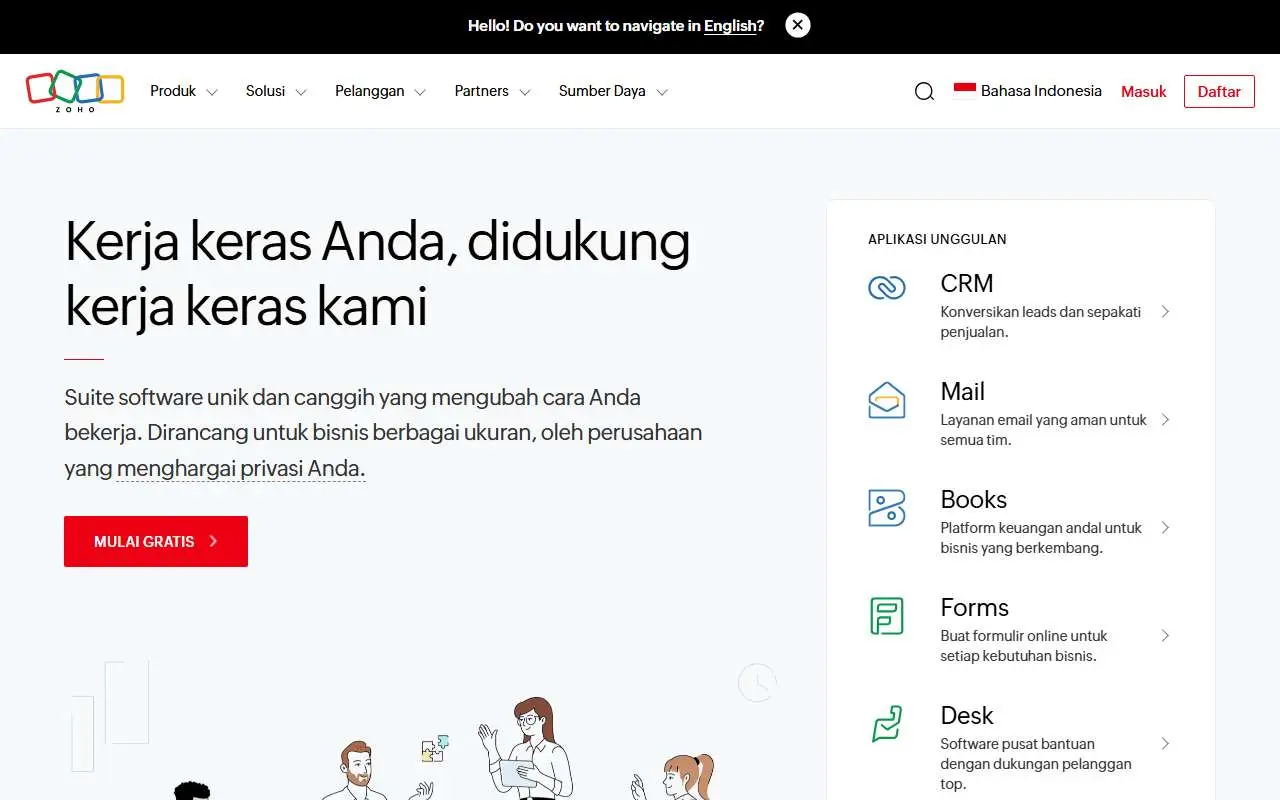Click the Mail envelope icon
Image resolution: width=1280 pixels, height=800 pixels.
coord(886,400)
